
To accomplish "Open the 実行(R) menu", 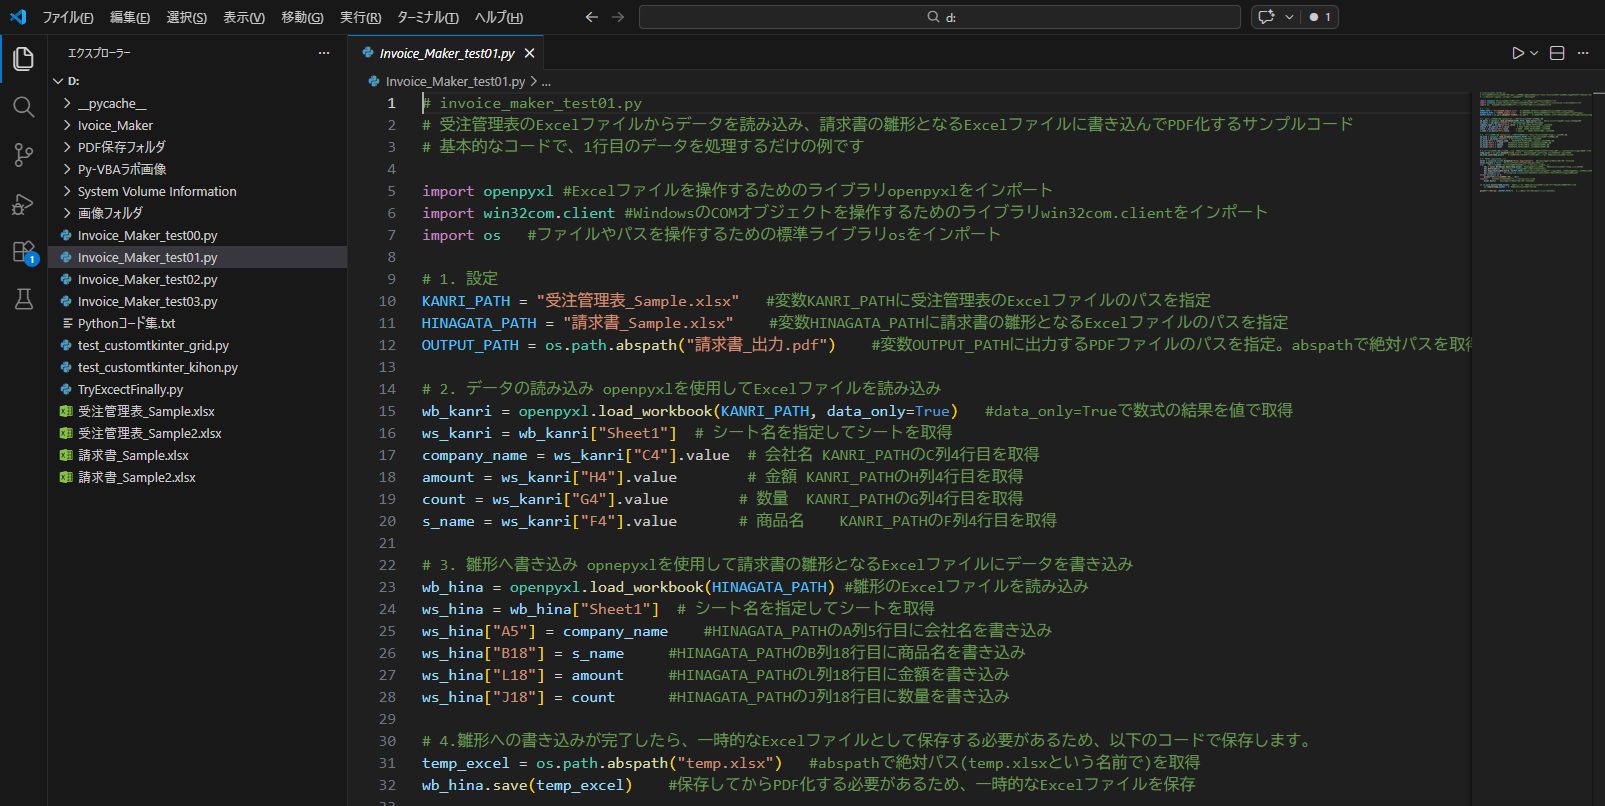I will [x=360, y=17].
